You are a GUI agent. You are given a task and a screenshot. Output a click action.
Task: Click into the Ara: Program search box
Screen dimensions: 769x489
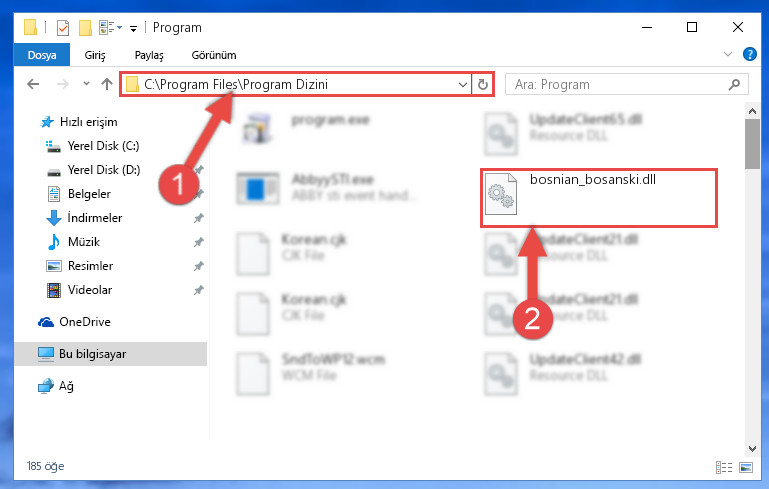(x=618, y=84)
